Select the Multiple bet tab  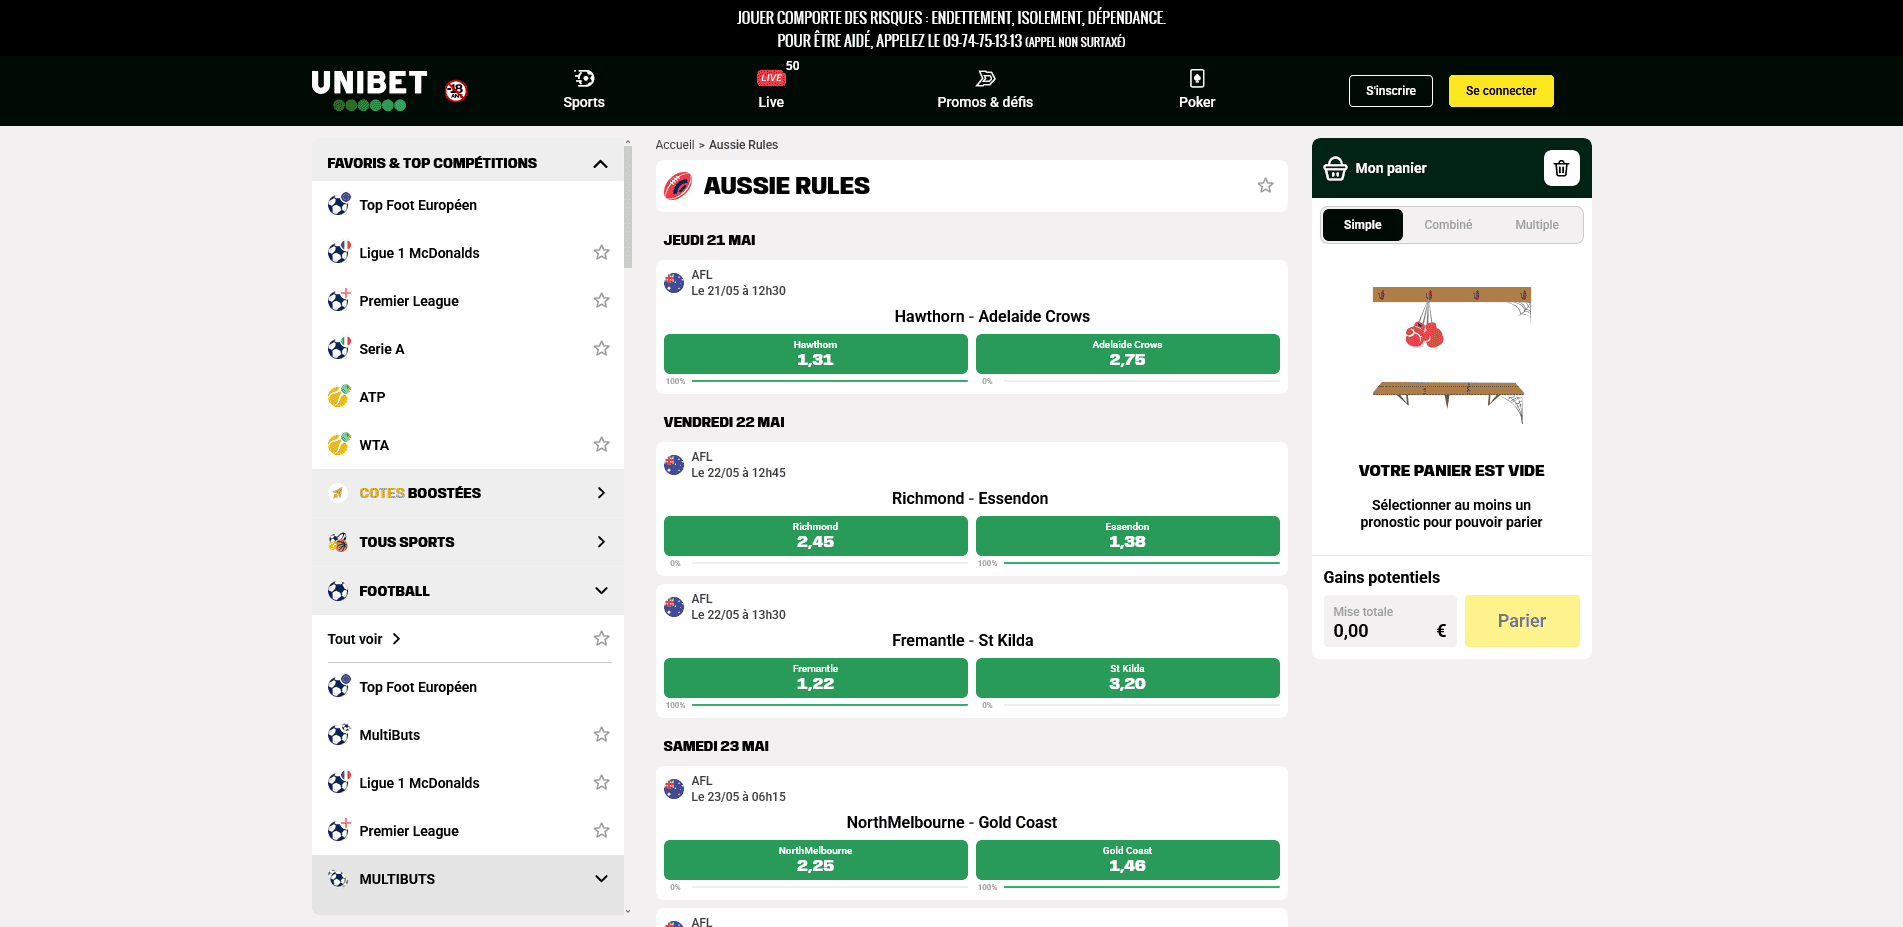click(x=1536, y=225)
